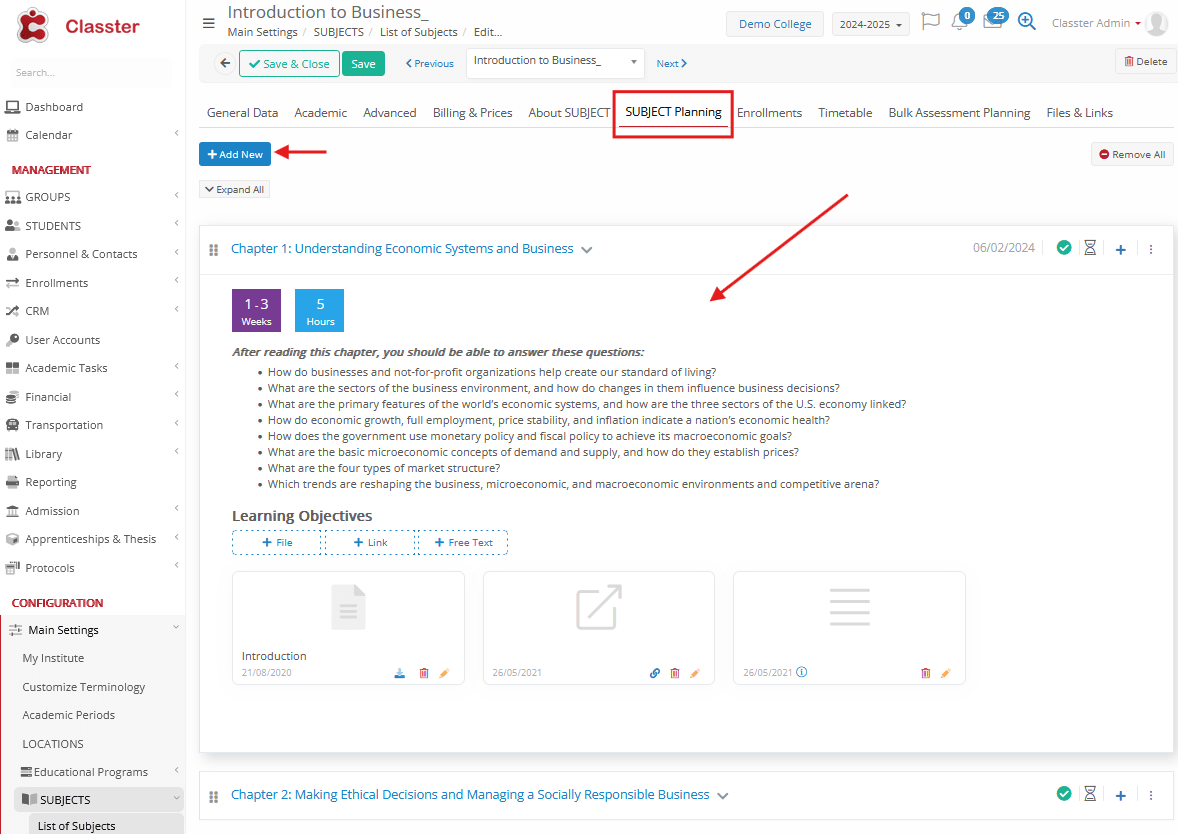Viewport: 1178px width, 834px height.
Task: Open the Billing & Prices tab
Action: pyautogui.click(x=472, y=113)
